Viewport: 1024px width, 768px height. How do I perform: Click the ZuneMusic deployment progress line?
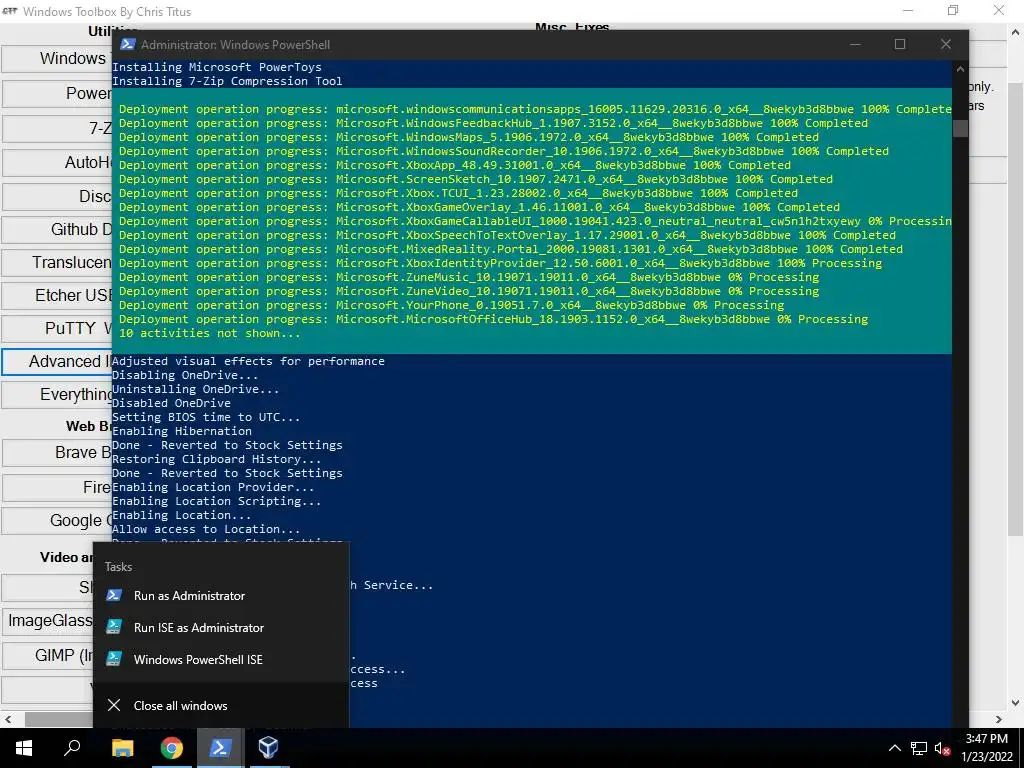click(469, 277)
